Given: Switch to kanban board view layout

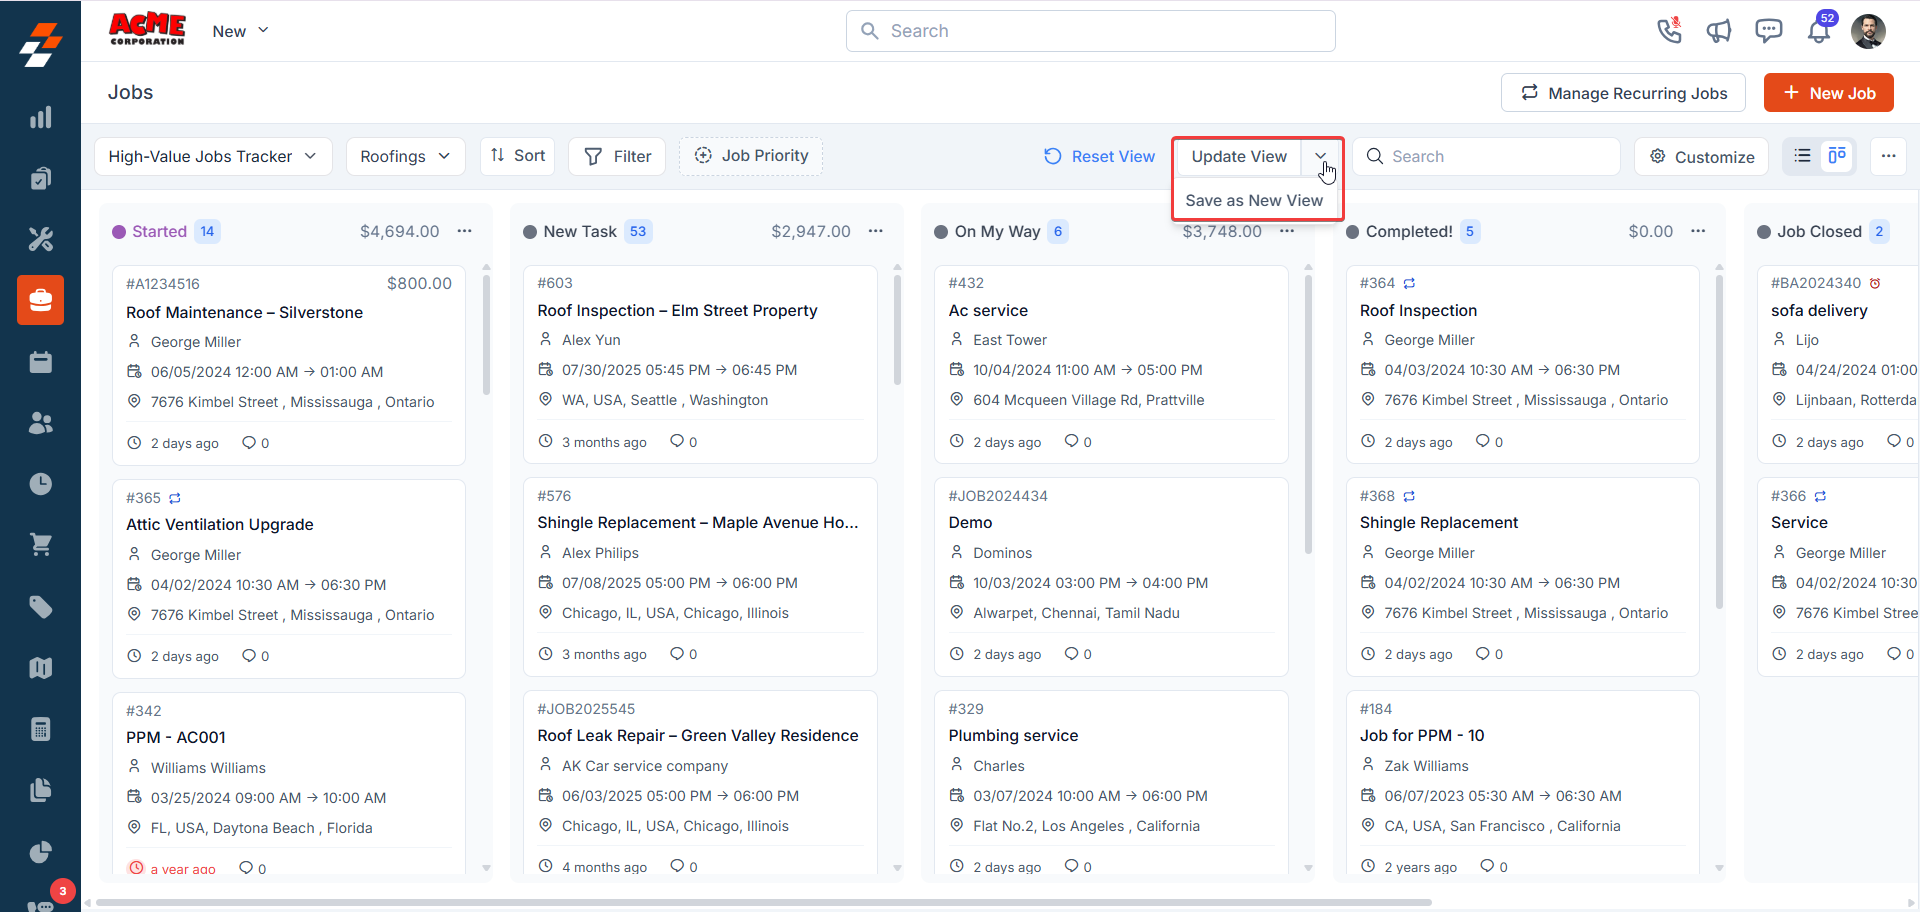Looking at the screenshot, I should click(1837, 156).
